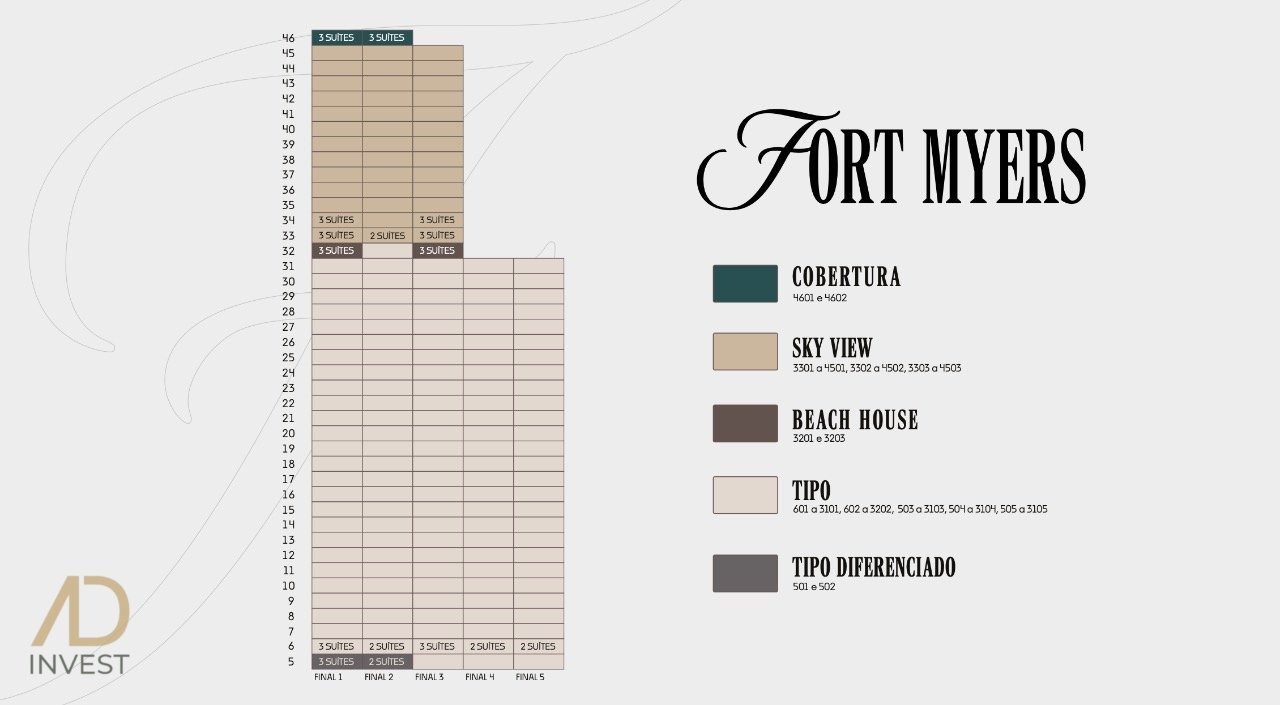Click the AD Invest logo
The height and width of the screenshot is (705, 1280).
80,625
